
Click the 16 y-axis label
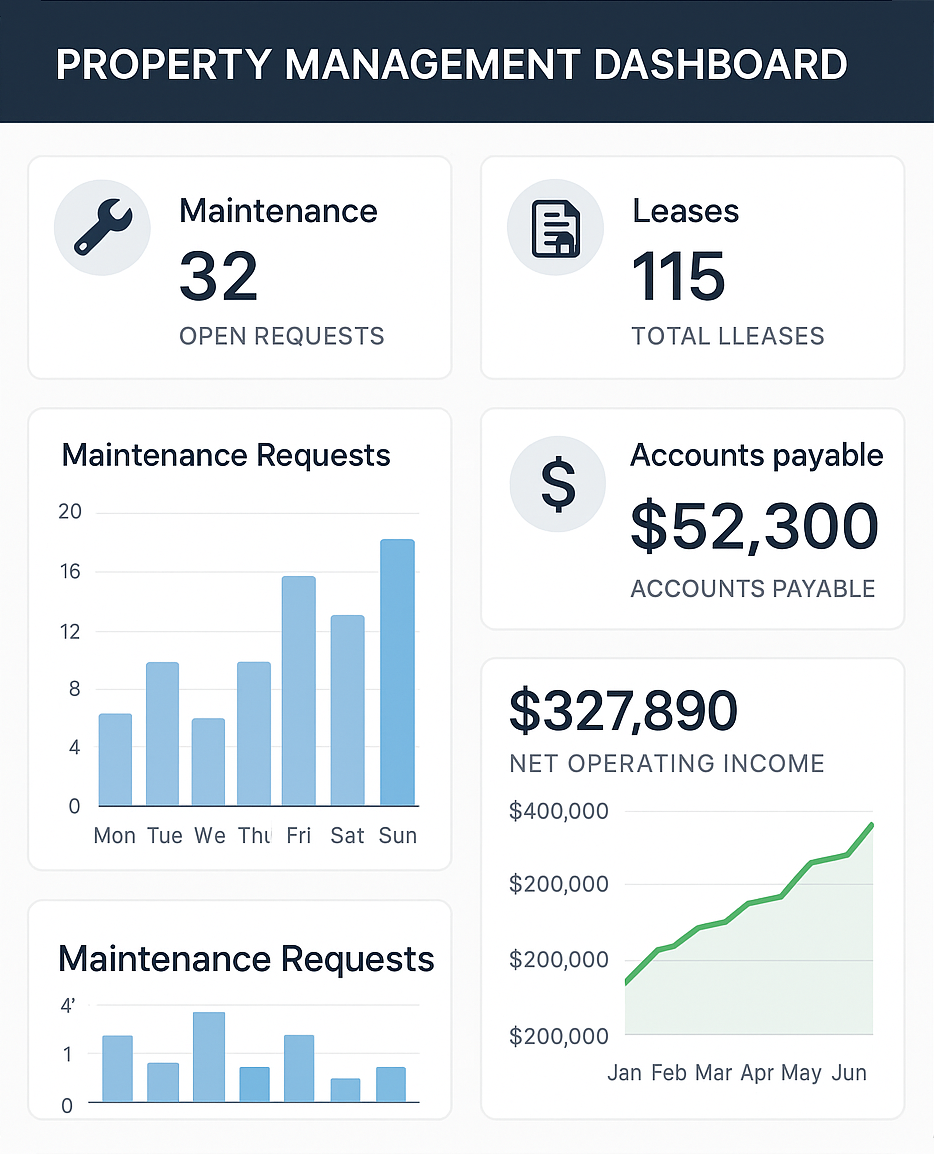point(70,572)
